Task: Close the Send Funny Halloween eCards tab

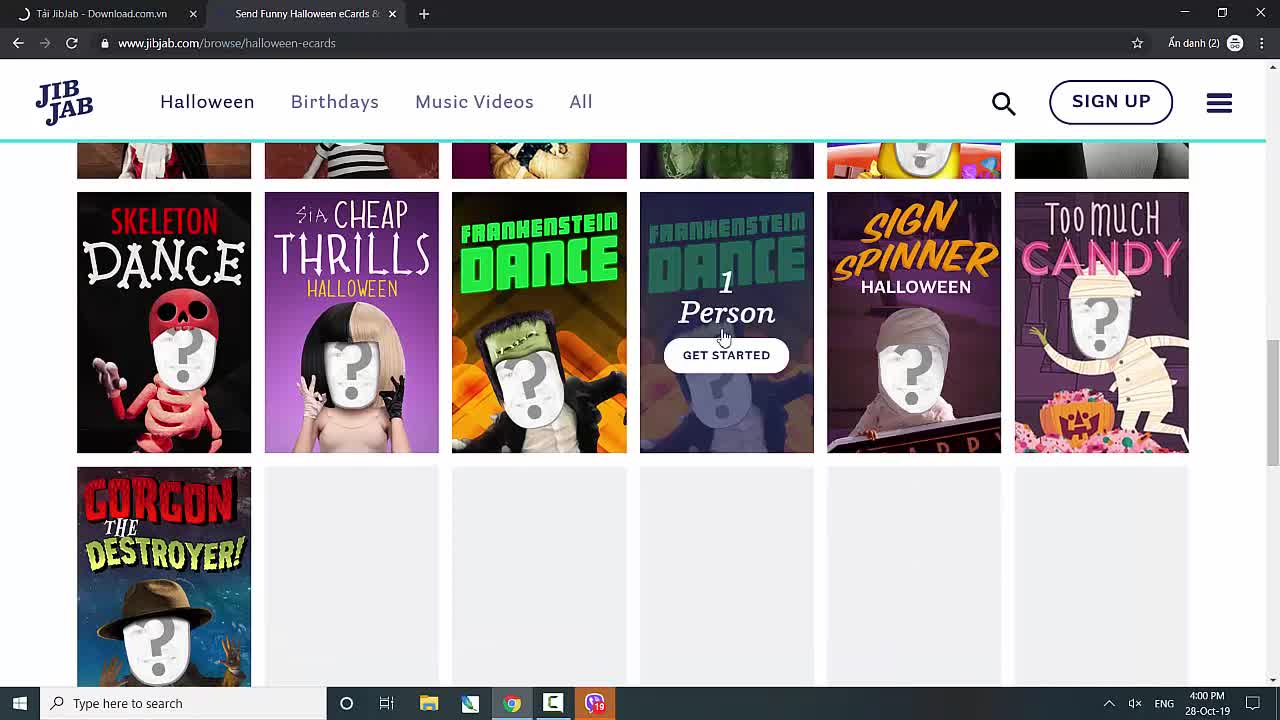Action: [x=392, y=14]
